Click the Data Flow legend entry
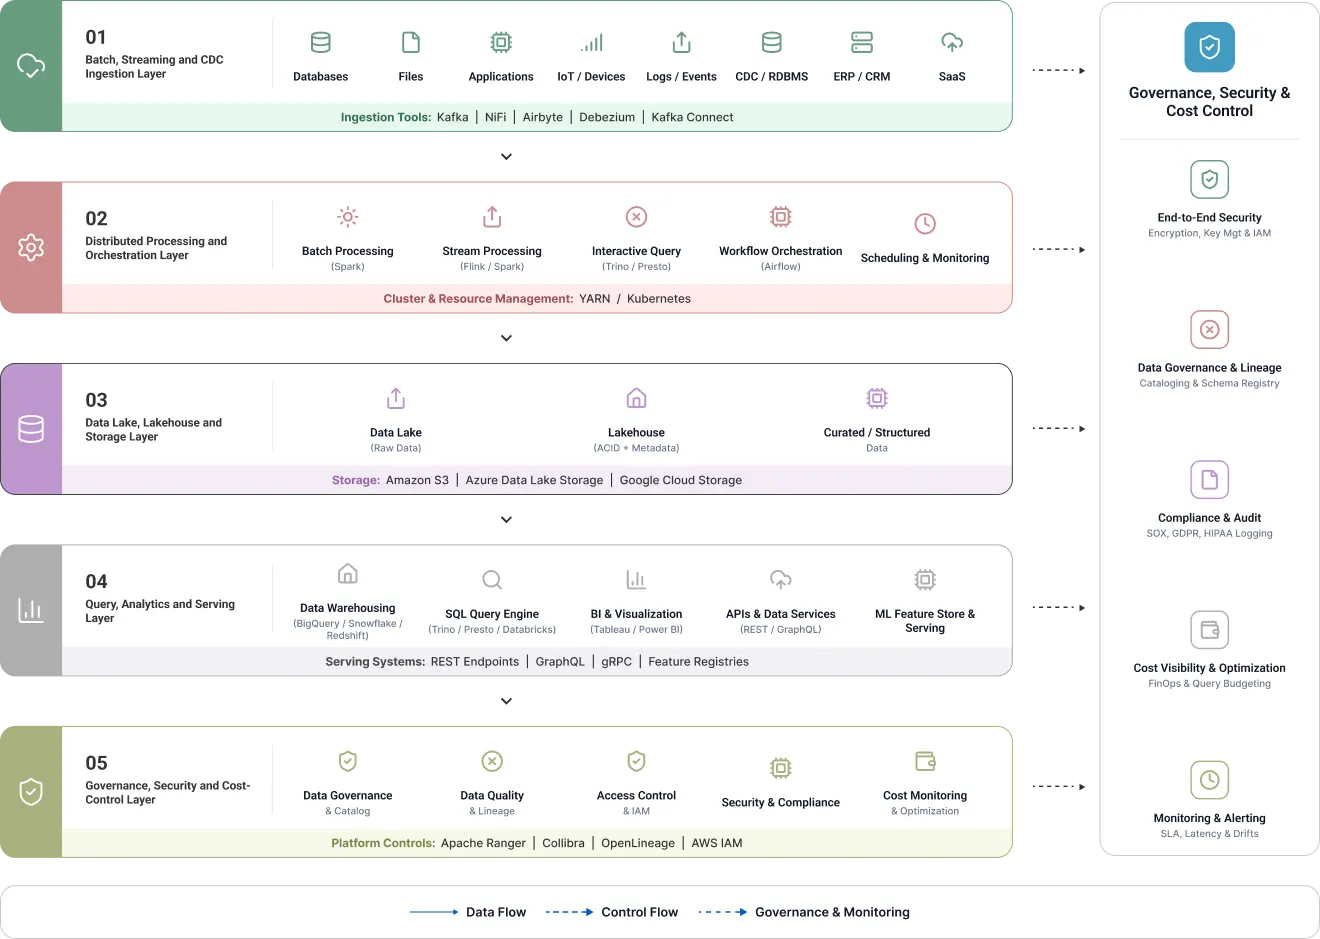Screen dimensions: 1320x939 click(468, 912)
